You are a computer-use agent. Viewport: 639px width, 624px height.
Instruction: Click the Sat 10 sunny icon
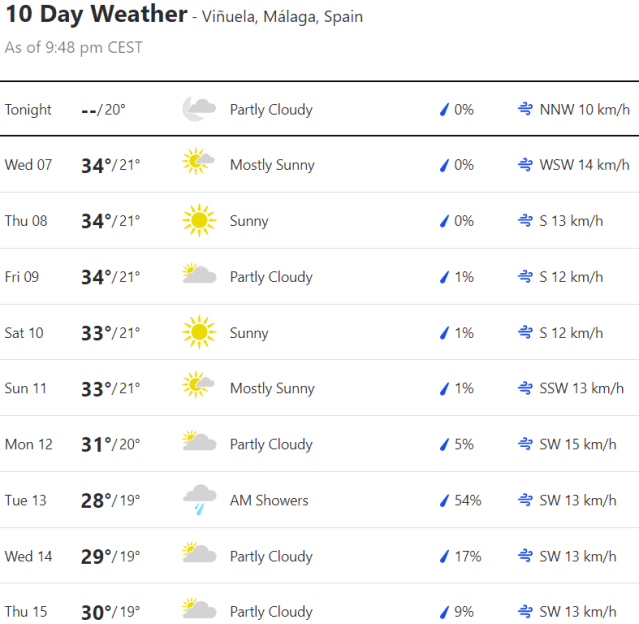pyautogui.click(x=198, y=332)
